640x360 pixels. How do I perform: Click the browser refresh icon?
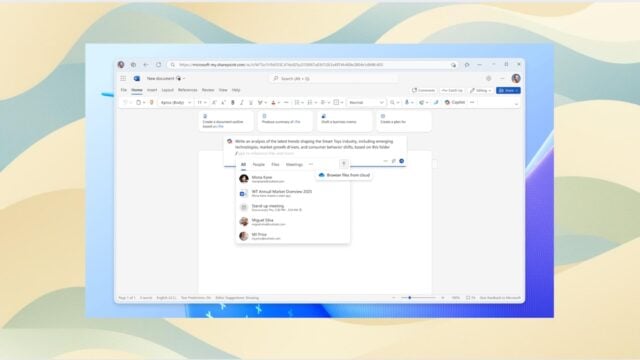[x=158, y=65]
